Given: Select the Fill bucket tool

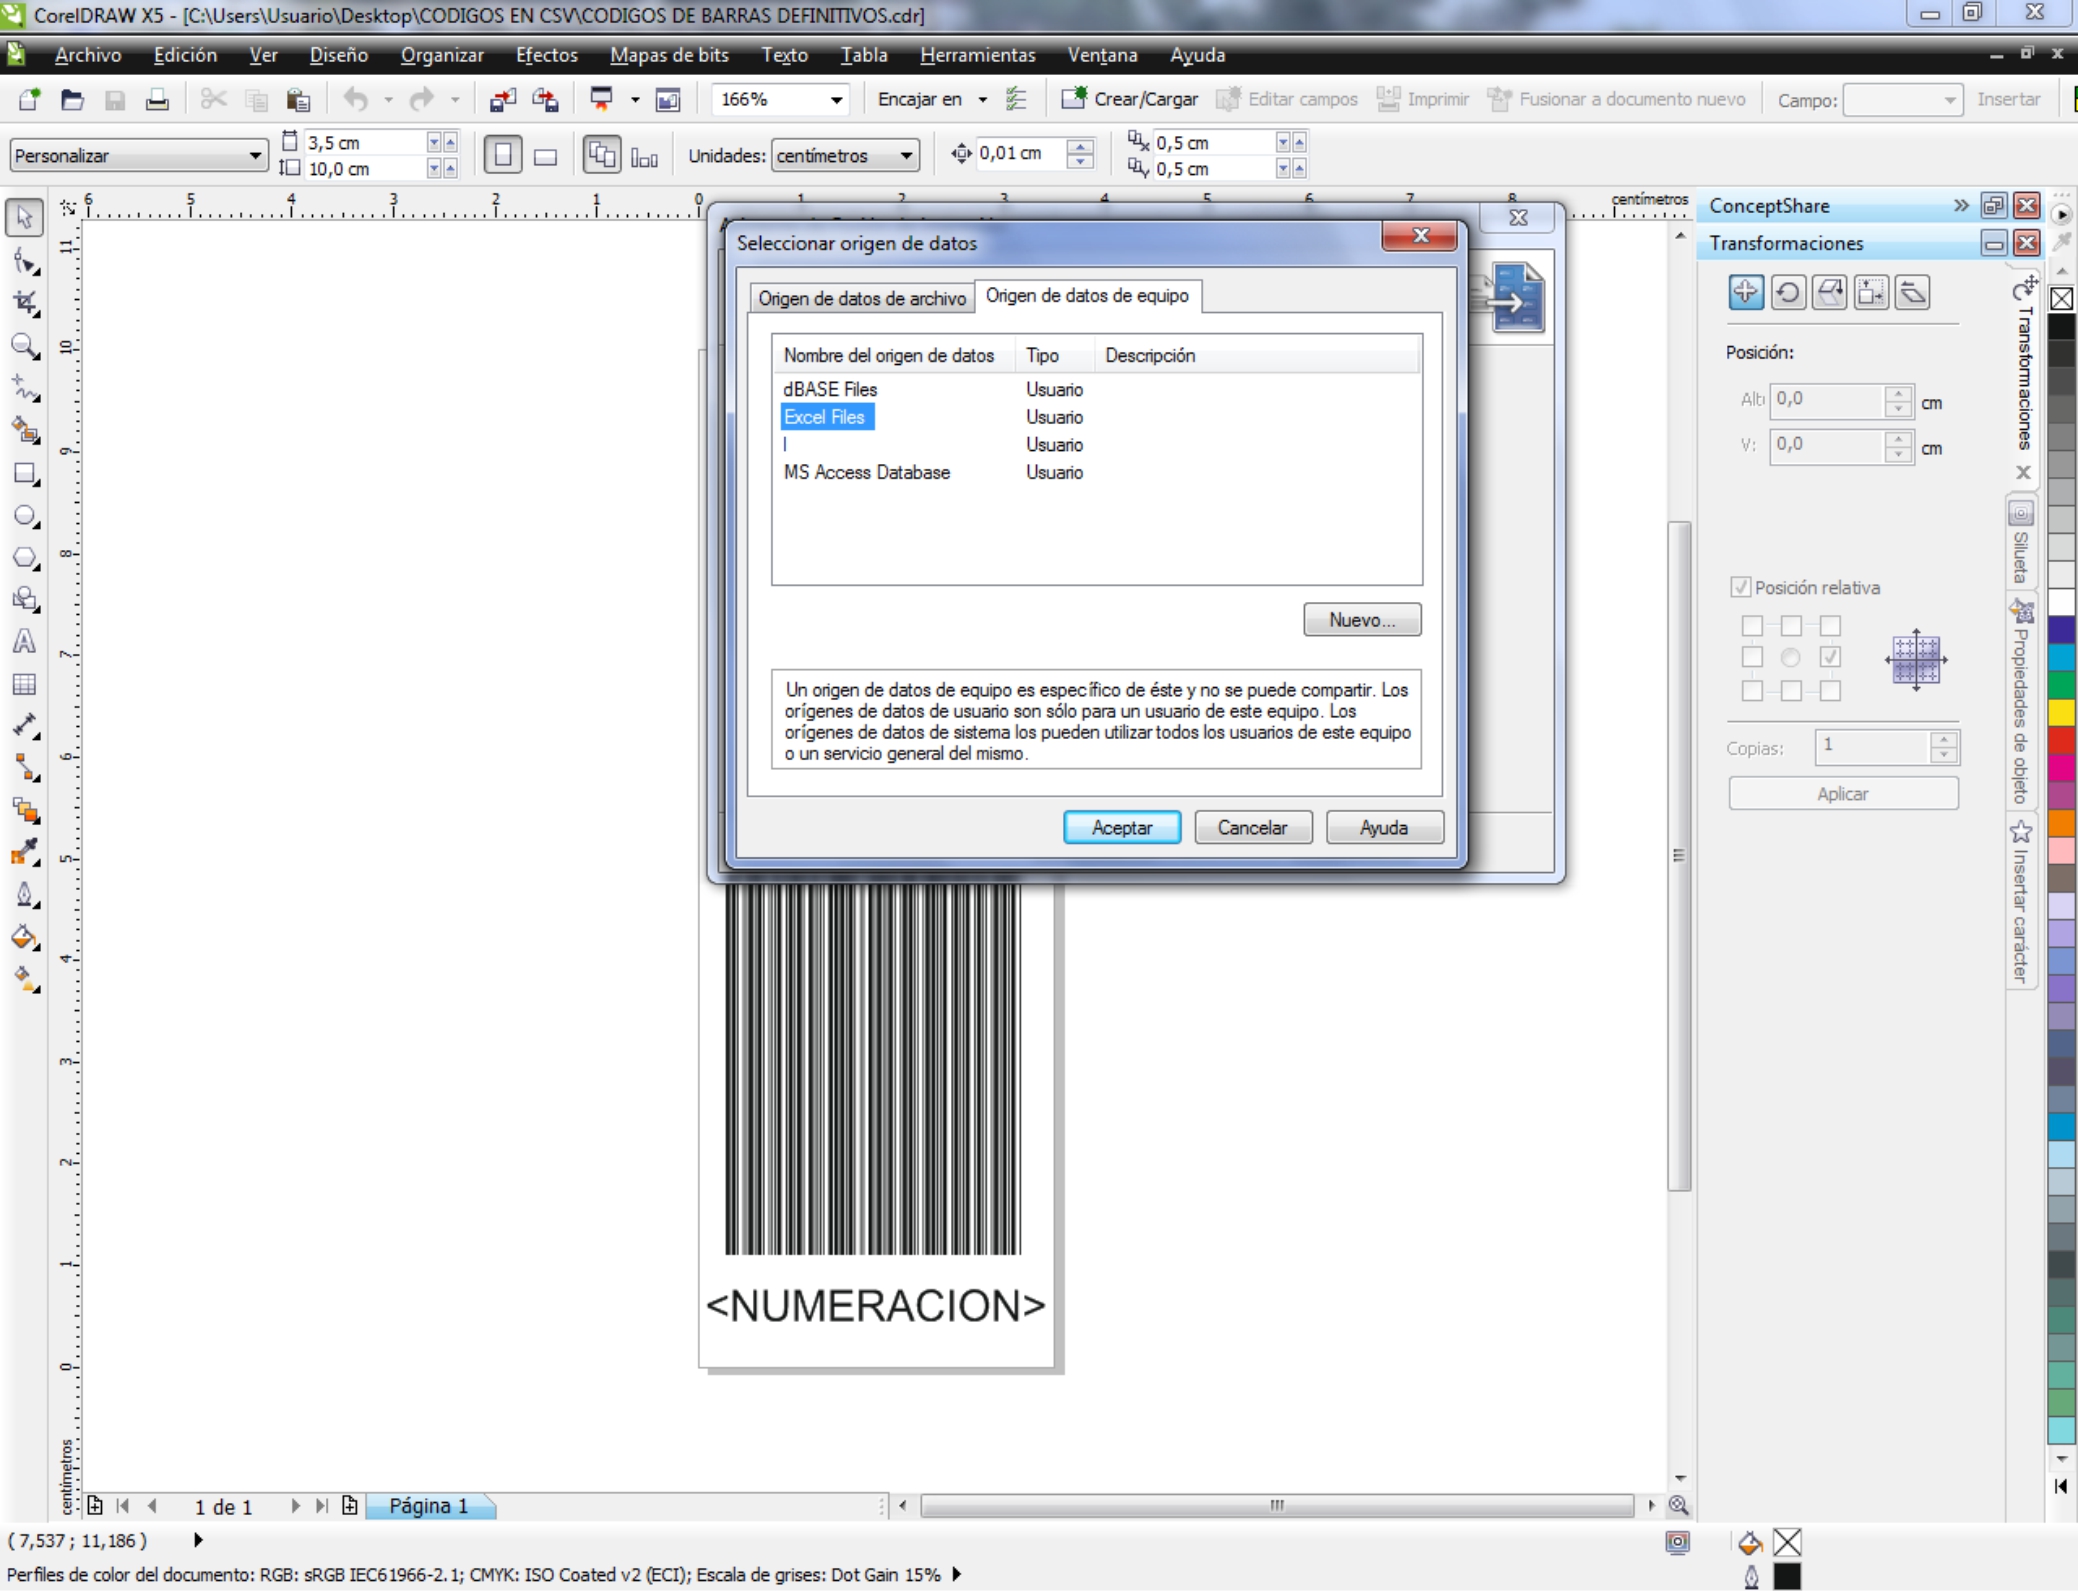Looking at the screenshot, I should [24, 937].
